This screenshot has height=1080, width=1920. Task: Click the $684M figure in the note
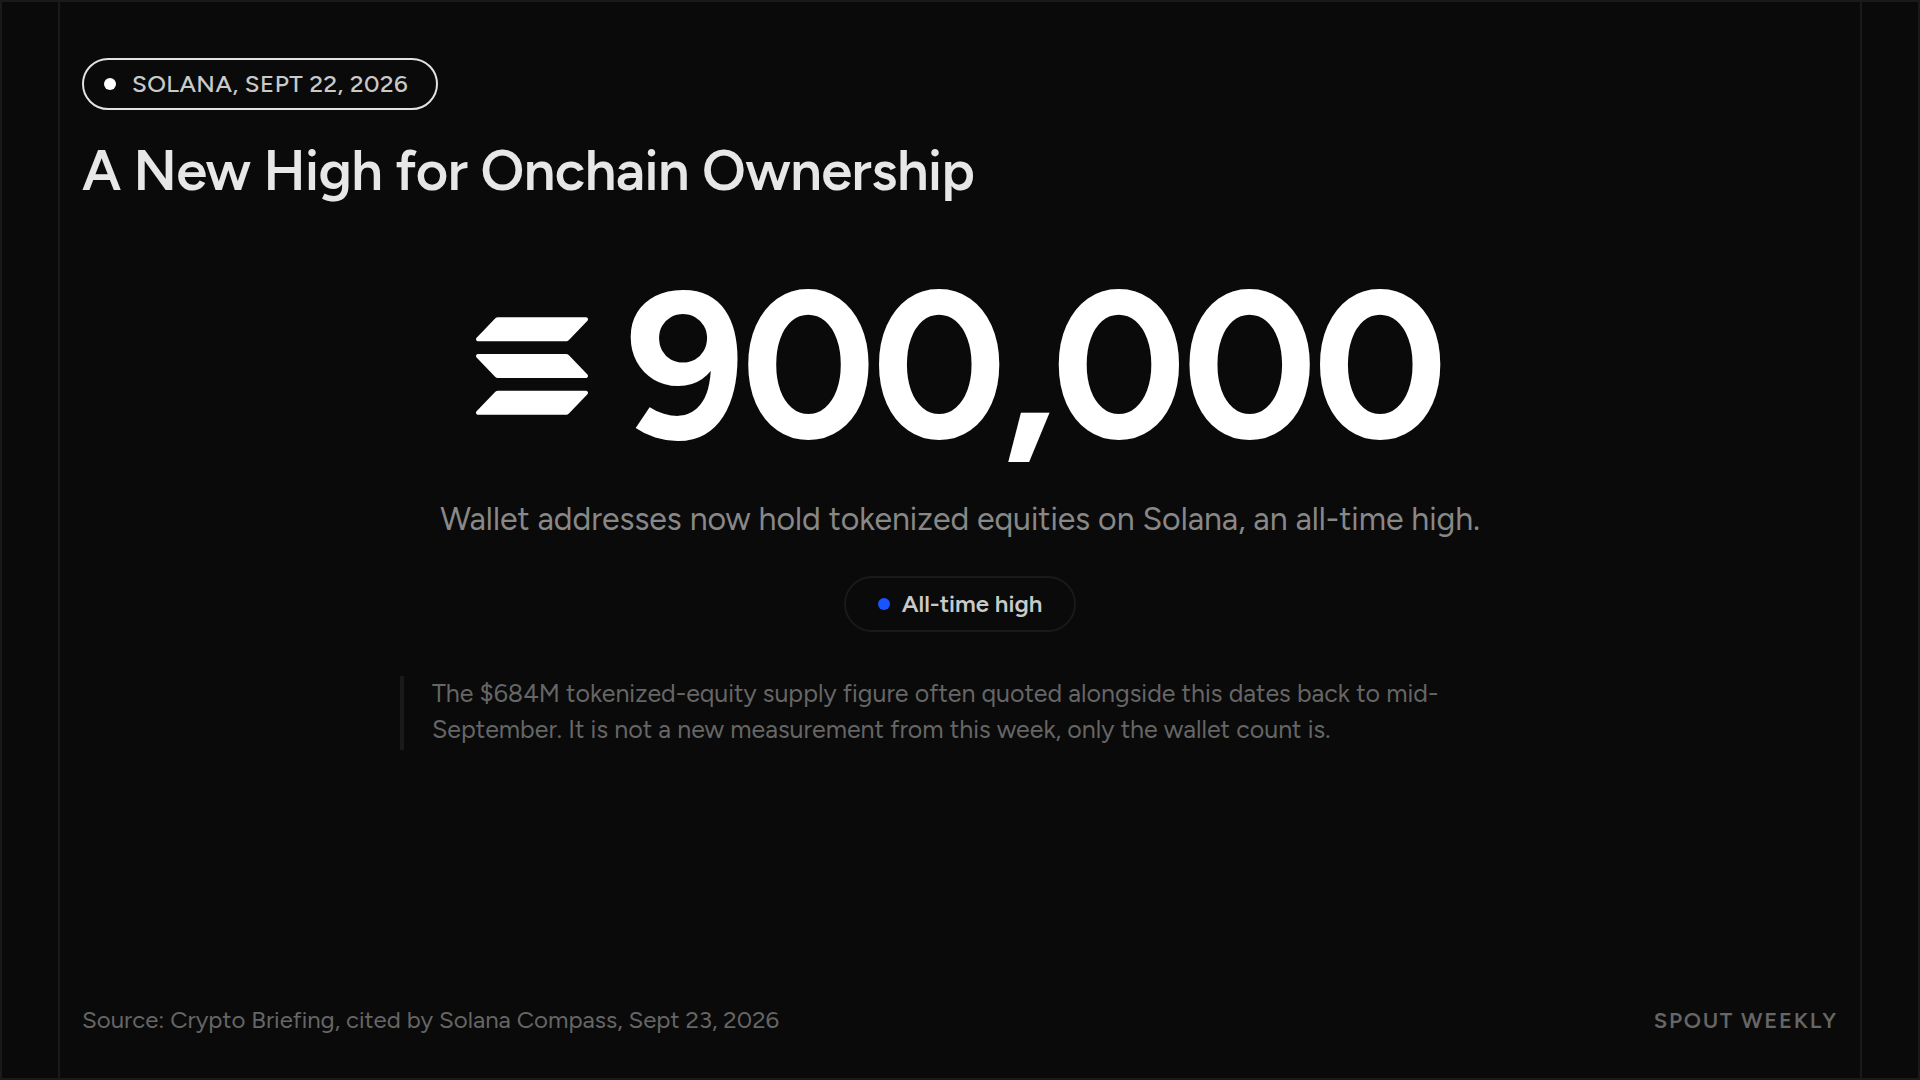click(x=519, y=693)
